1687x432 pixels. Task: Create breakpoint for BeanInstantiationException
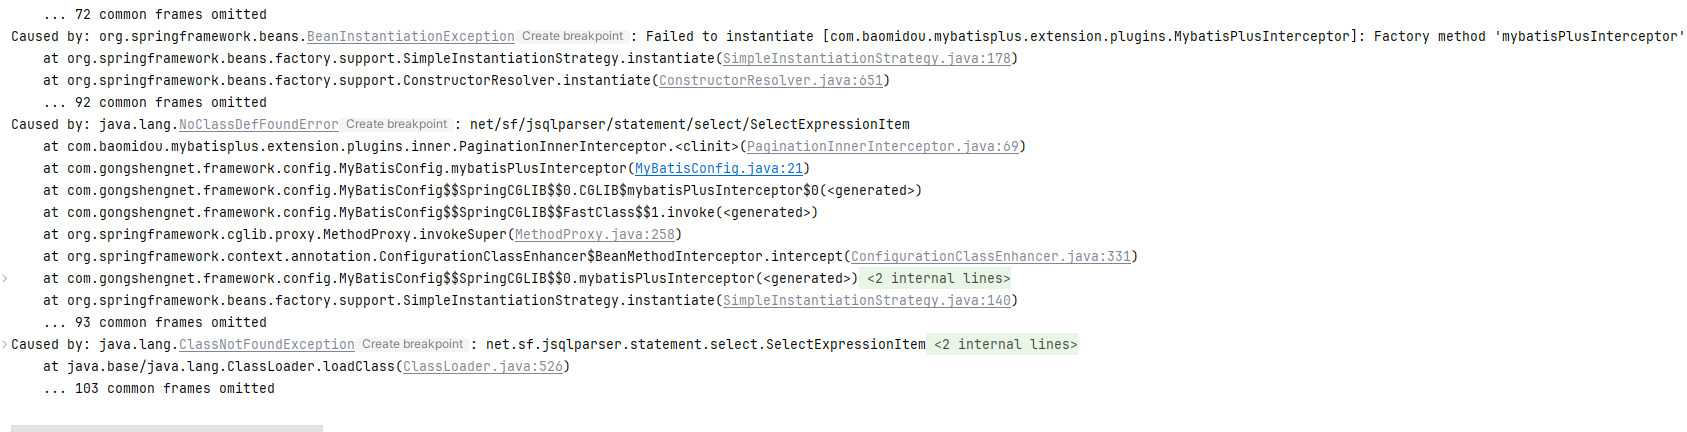pos(572,37)
